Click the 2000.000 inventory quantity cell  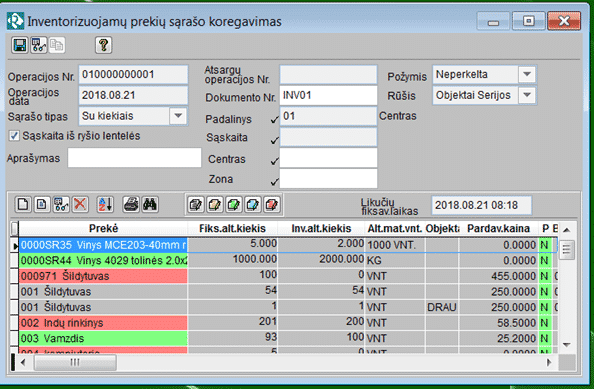[x=321, y=261]
